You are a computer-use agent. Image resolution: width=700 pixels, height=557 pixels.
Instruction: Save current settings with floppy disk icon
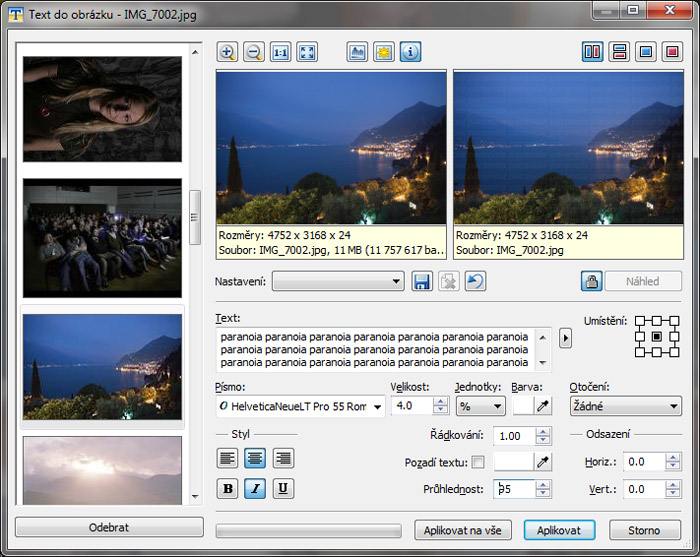[x=422, y=282]
